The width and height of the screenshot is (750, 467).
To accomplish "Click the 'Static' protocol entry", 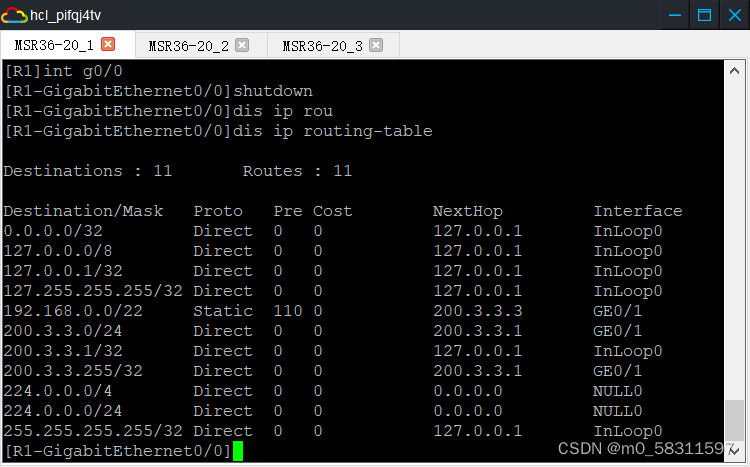I will click(x=223, y=311).
